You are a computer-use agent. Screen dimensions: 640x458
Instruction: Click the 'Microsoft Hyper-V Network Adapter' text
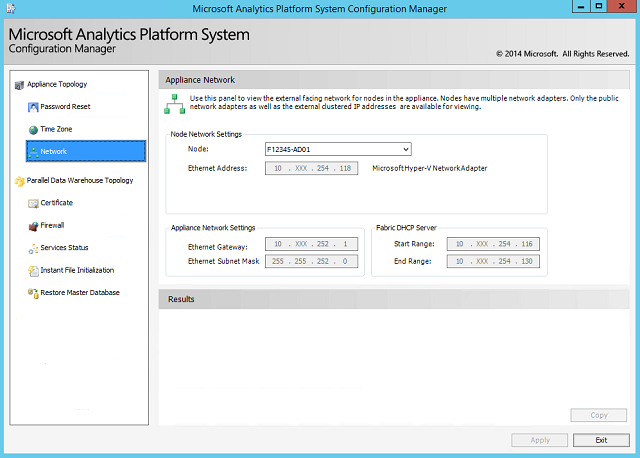pyautogui.click(x=429, y=168)
